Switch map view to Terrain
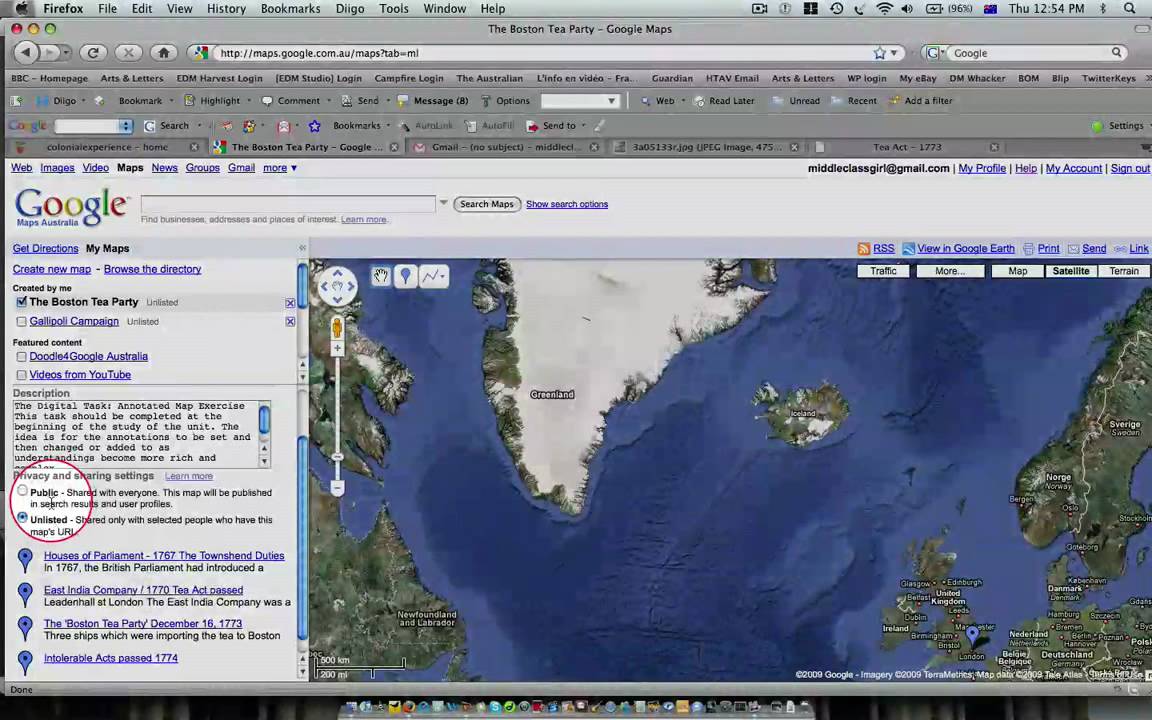This screenshot has height=720, width=1152. [1123, 271]
